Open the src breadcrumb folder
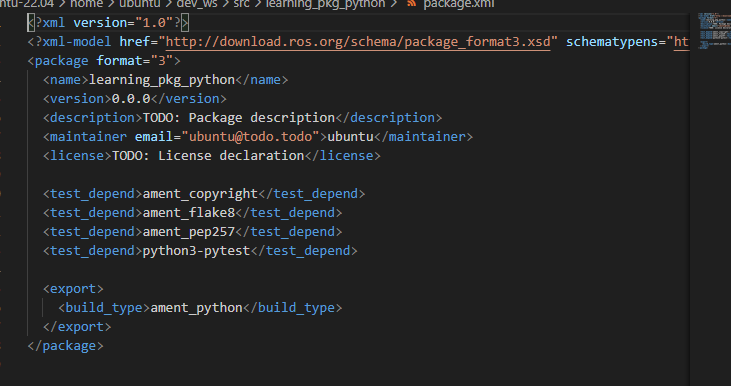The height and width of the screenshot is (386, 731). [241, 4]
